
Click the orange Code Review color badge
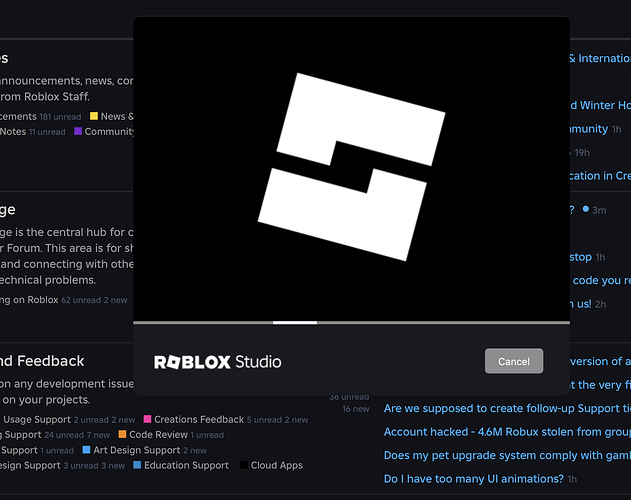122,434
